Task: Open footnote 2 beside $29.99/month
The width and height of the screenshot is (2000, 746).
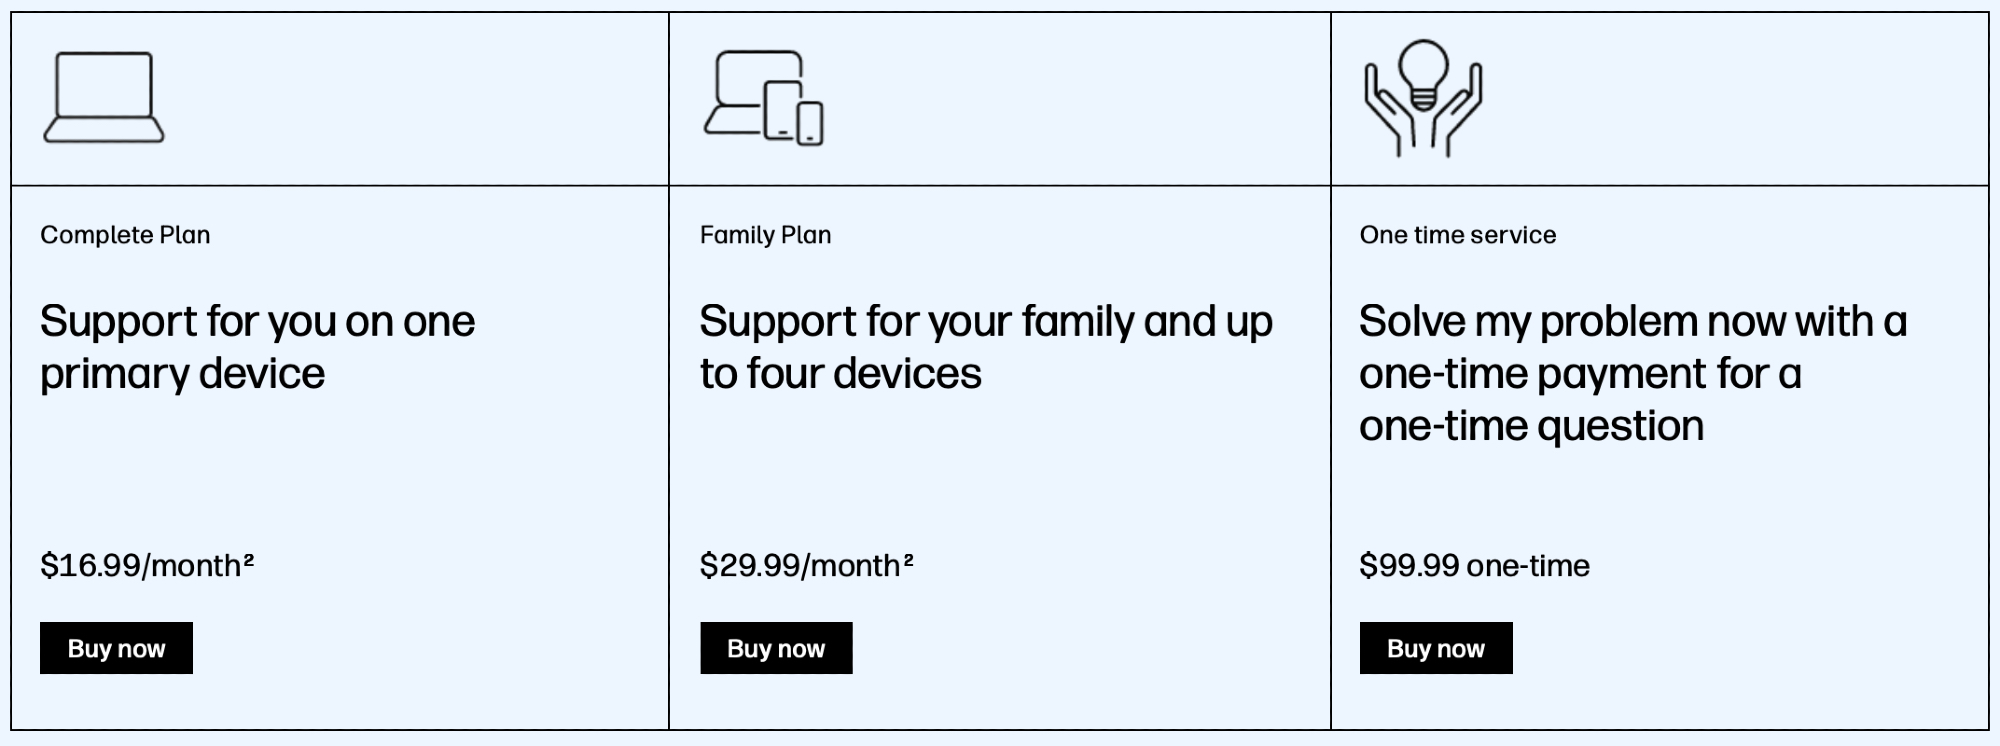Action: 909,560
